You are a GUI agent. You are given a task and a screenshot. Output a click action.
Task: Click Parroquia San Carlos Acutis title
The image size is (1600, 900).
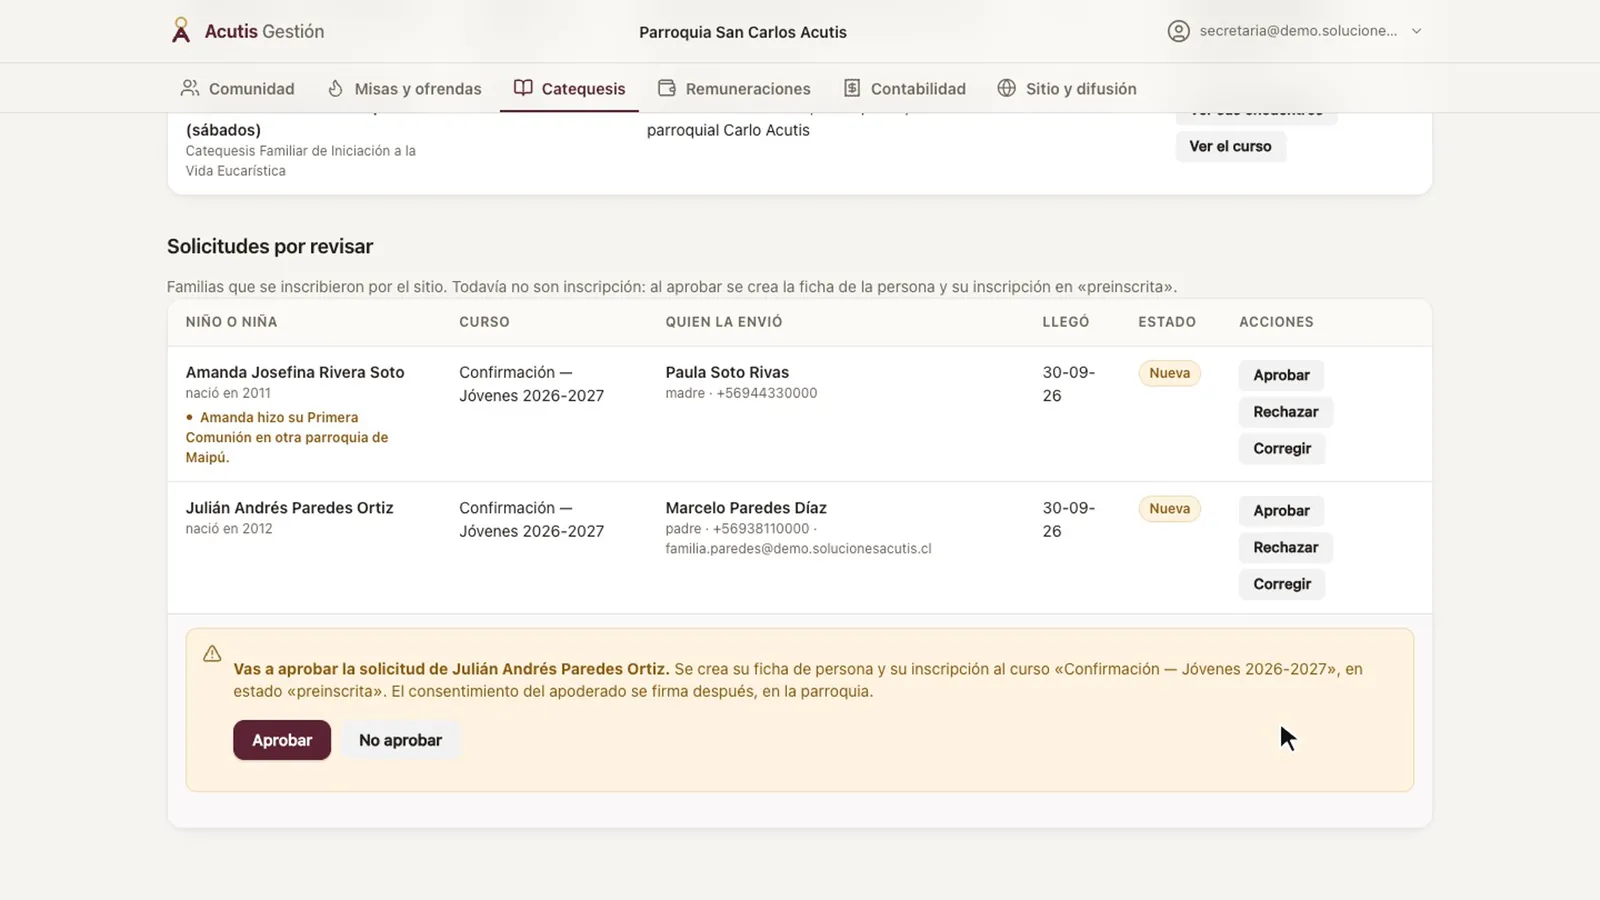(743, 32)
